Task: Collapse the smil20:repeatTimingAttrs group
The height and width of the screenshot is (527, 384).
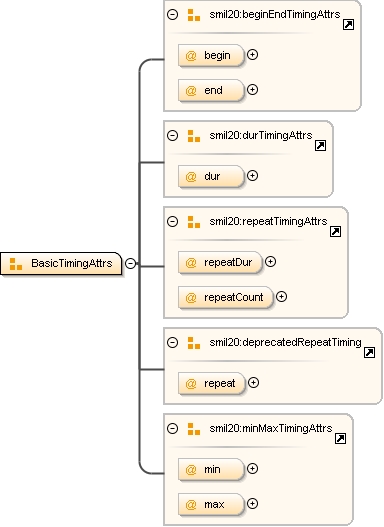Action: click(172, 221)
